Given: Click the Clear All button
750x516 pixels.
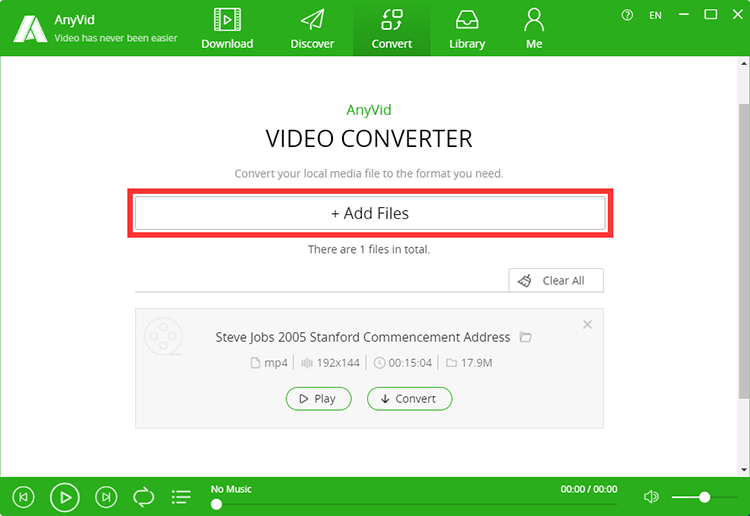Looking at the screenshot, I should click(x=556, y=280).
